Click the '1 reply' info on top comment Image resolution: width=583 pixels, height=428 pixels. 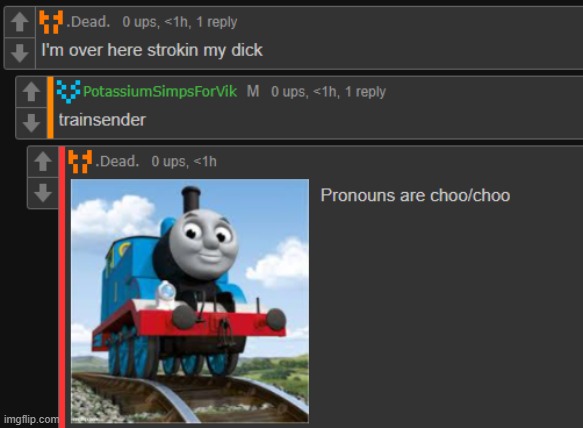point(216,22)
